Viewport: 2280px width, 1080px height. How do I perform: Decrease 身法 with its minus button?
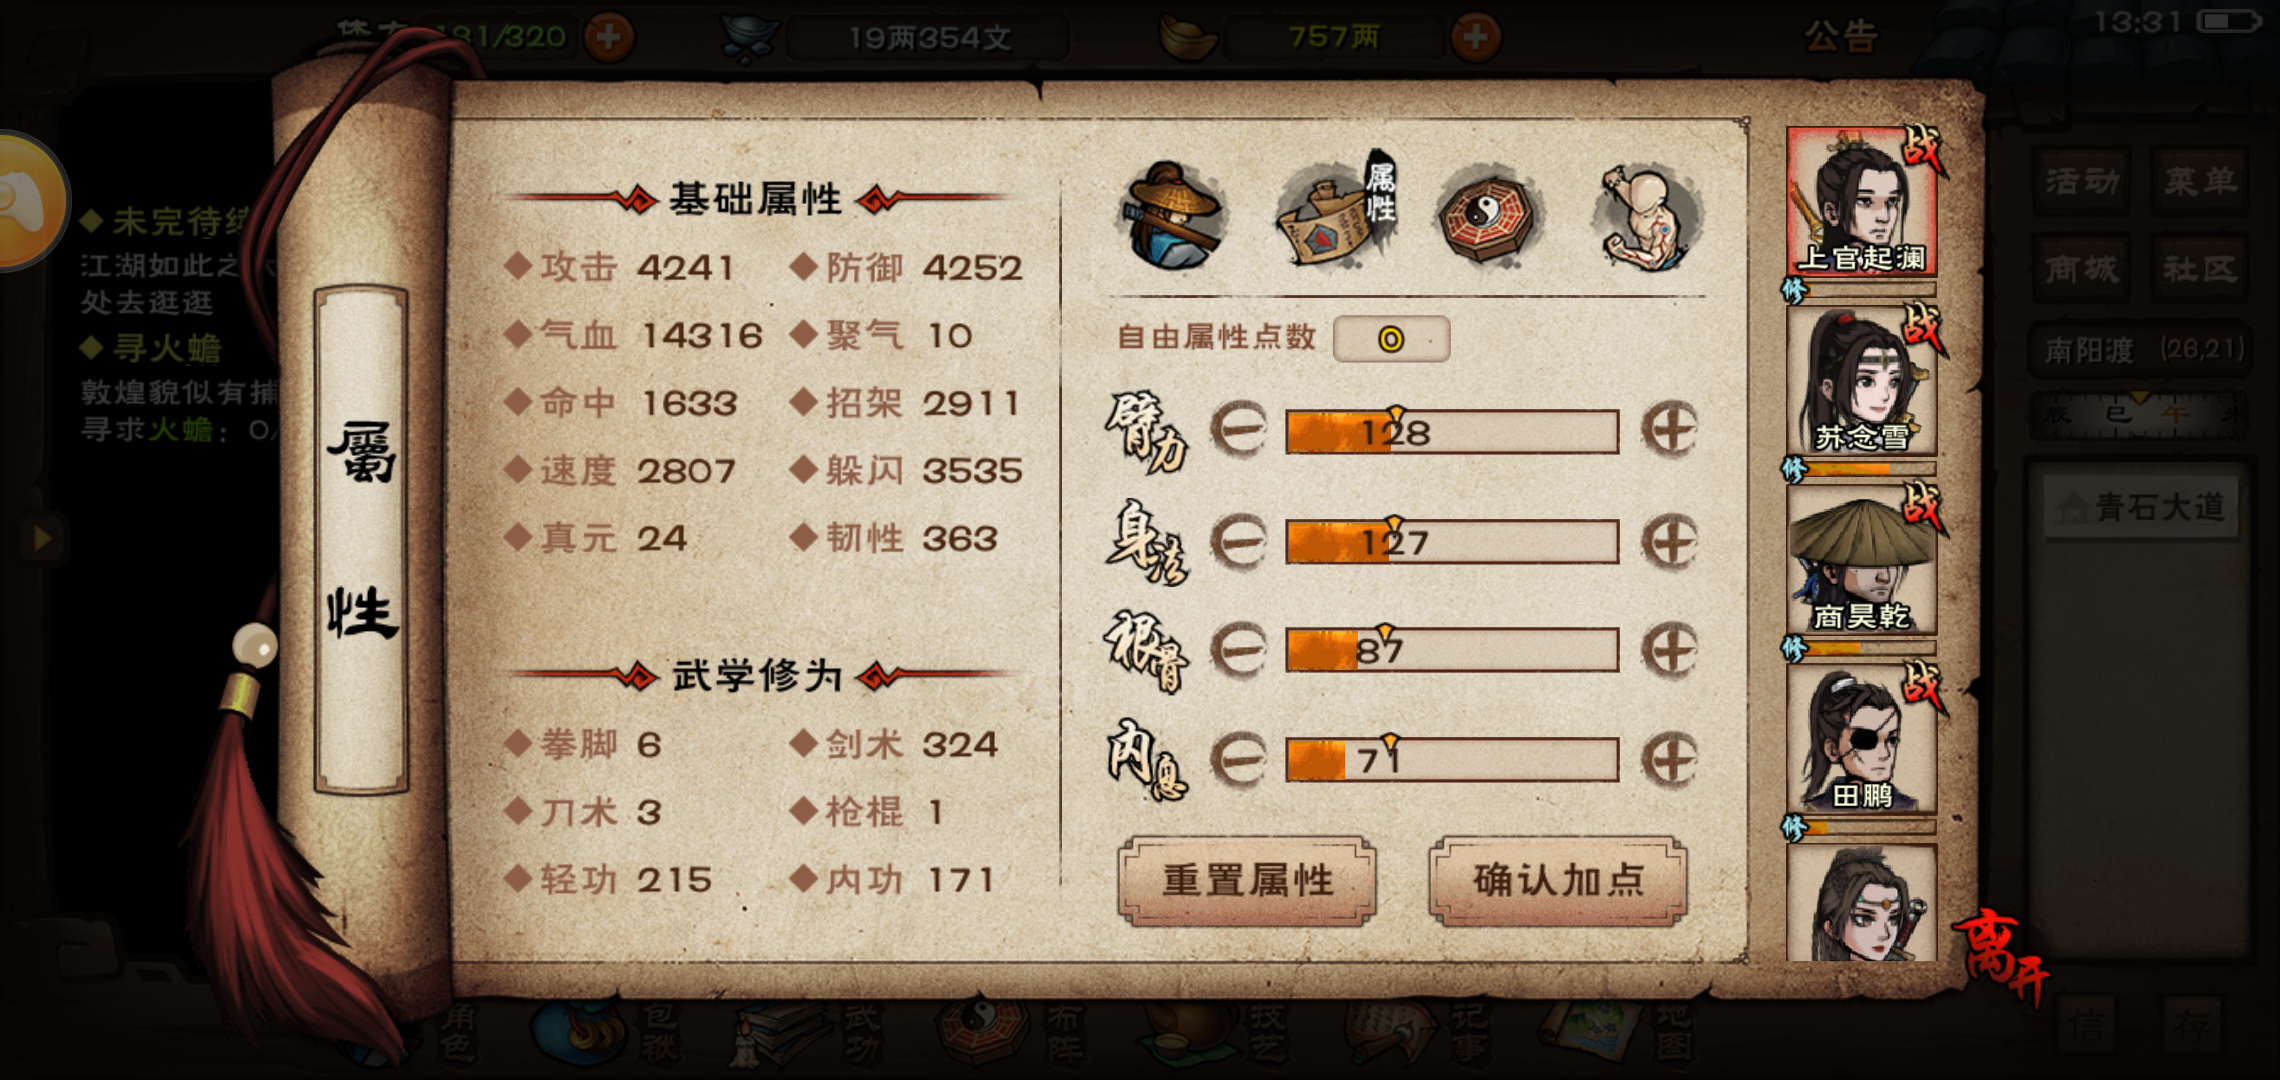coord(1239,541)
